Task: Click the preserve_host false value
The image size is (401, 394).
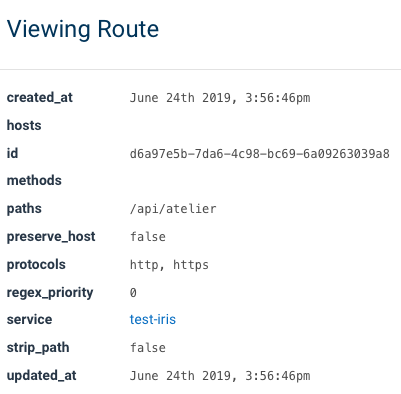Action: 148,237
